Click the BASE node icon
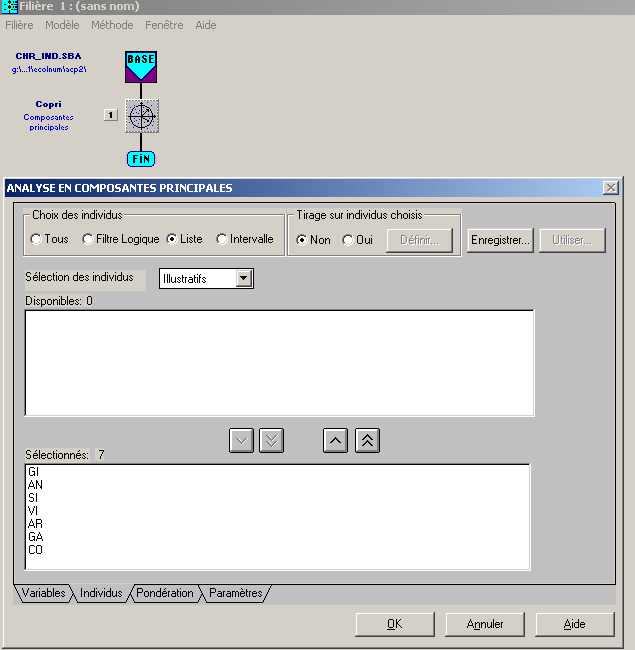This screenshot has width=635, height=650. [141, 67]
